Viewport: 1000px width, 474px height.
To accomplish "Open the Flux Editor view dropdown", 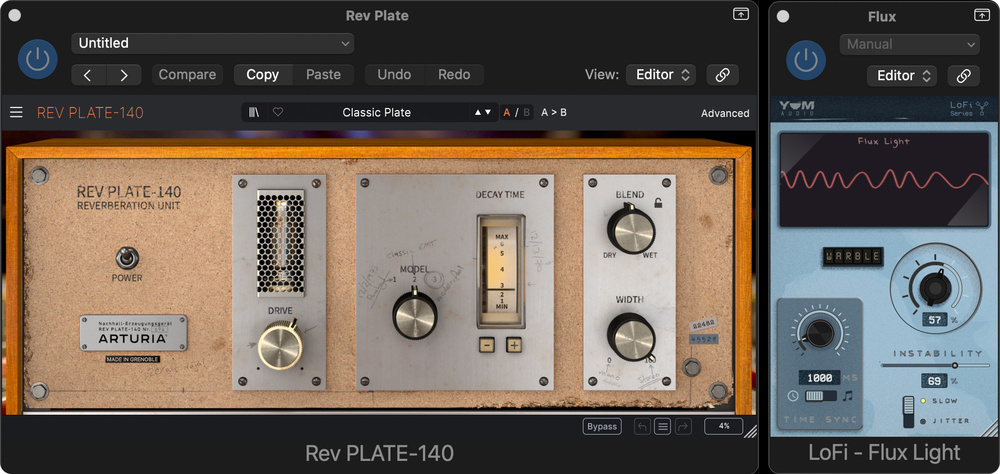I will click(x=902, y=76).
